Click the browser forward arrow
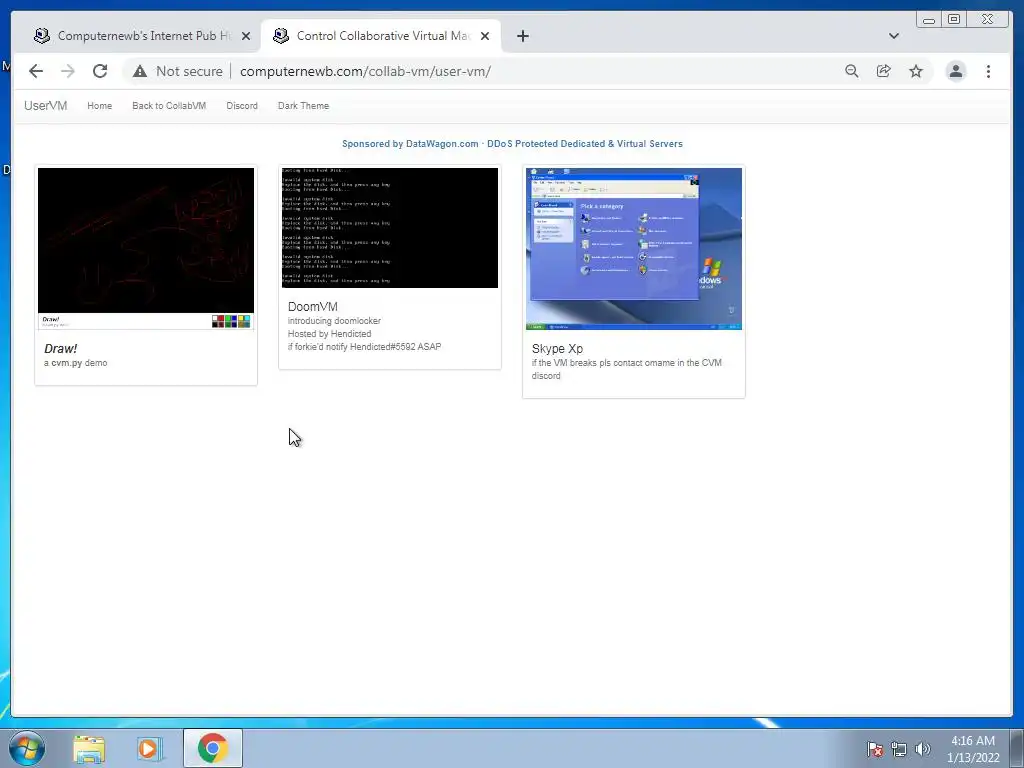Image resolution: width=1024 pixels, height=768 pixels. 68,71
